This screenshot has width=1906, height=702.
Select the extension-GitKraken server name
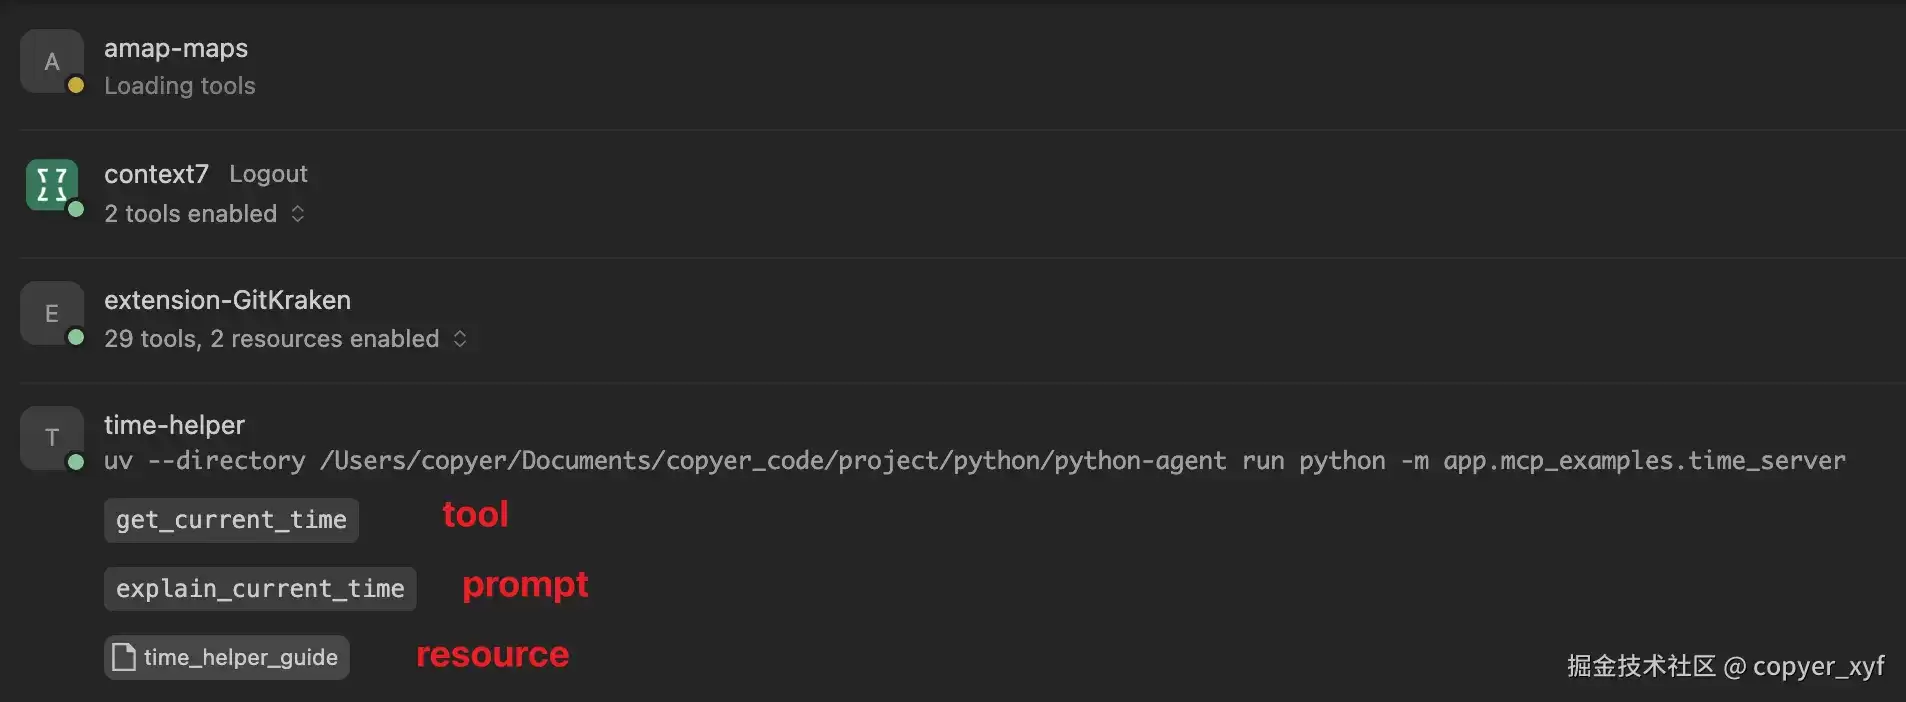click(x=227, y=300)
